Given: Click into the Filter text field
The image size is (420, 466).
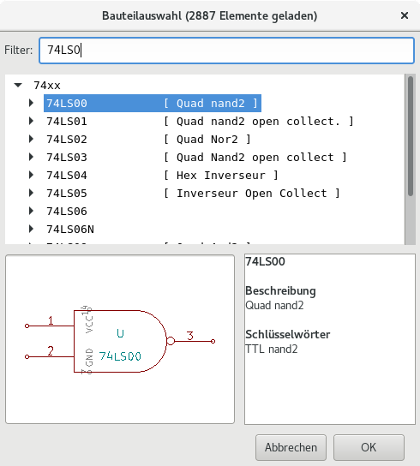Looking at the screenshot, I should [227, 50].
